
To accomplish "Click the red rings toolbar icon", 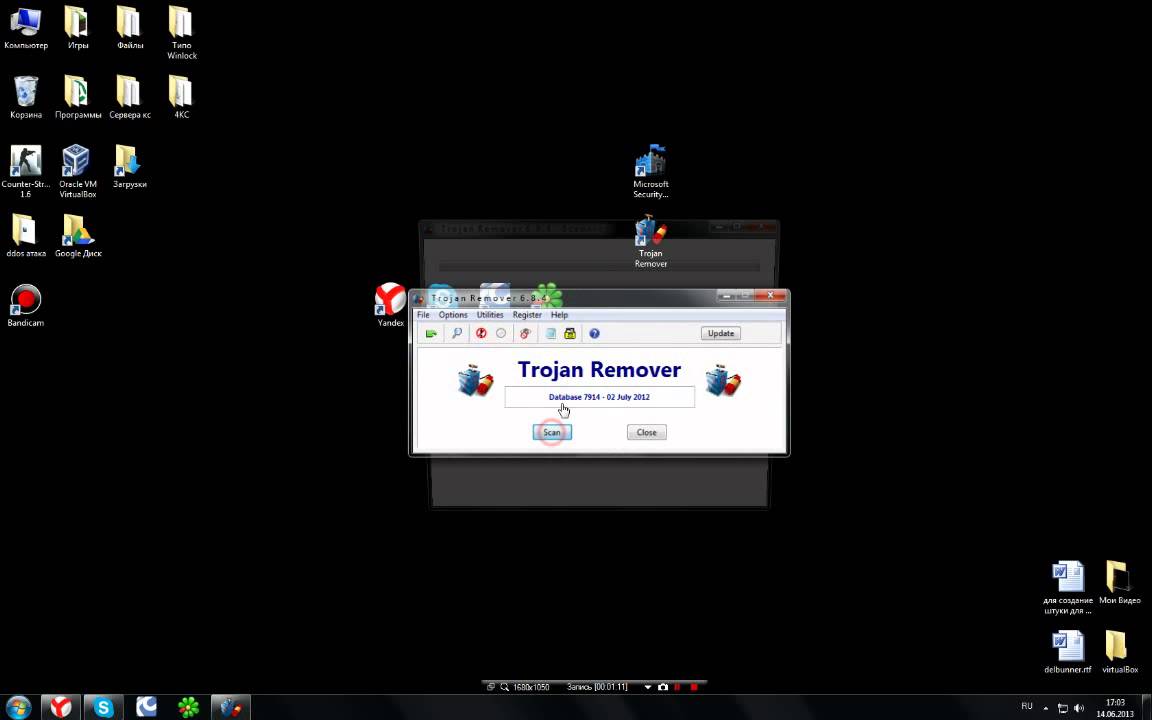I will pyautogui.click(x=525, y=334).
